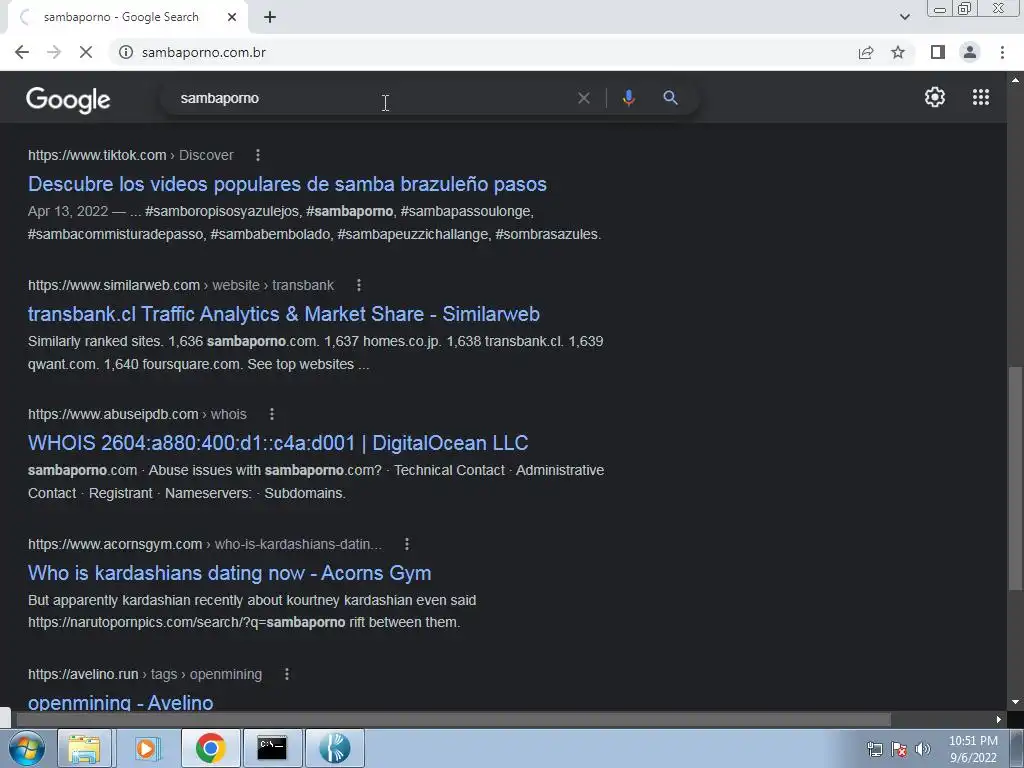This screenshot has height=768, width=1024.
Task: Click the scroll-up arrow of the page
Action: point(1015,80)
